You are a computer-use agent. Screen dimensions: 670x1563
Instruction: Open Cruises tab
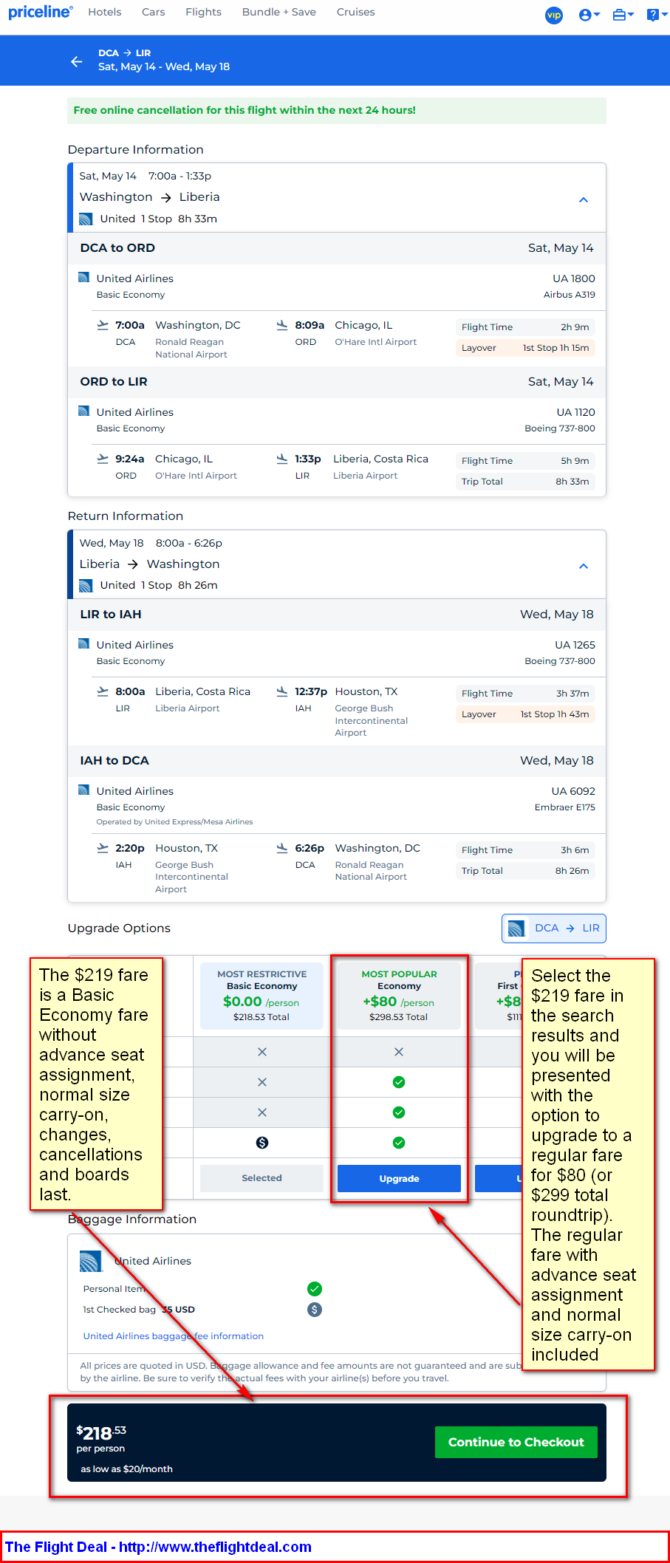356,13
